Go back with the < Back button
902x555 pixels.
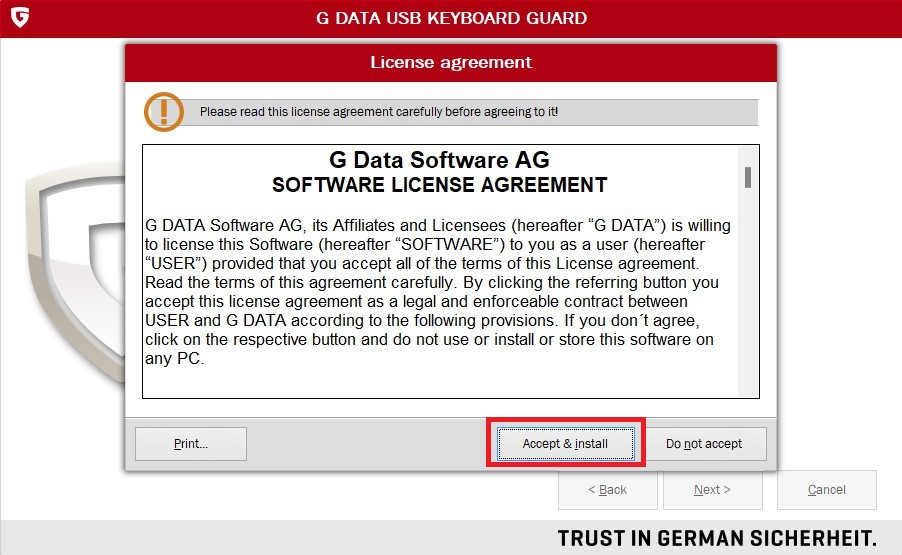tap(607, 489)
